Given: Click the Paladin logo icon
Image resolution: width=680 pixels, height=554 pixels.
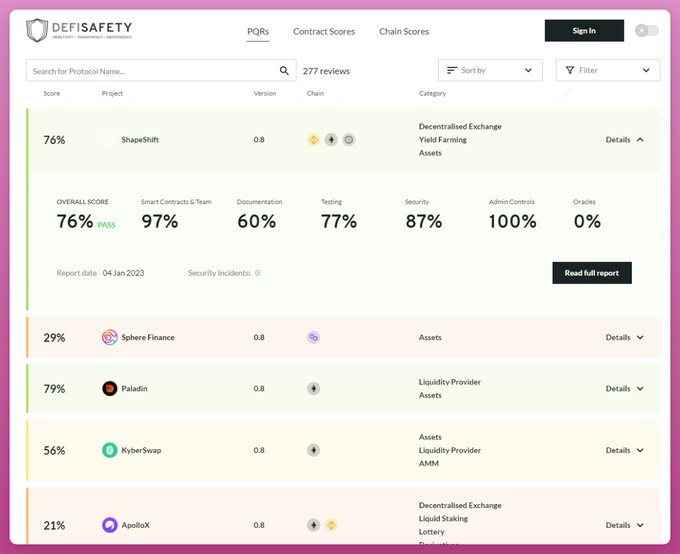Looking at the screenshot, I should [x=110, y=388].
